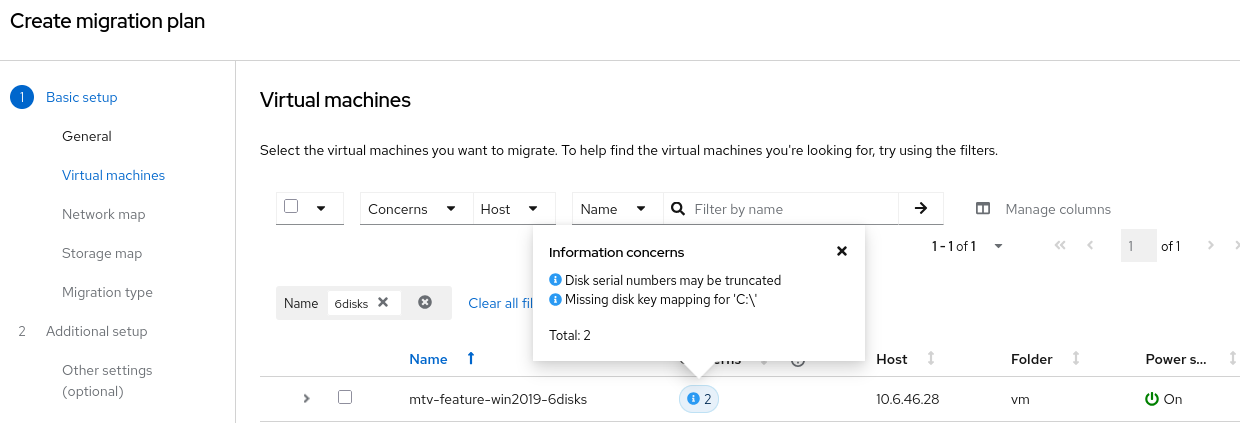Expand the mtv-feature-win2019-6disks row
This screenshot has width=1240, height=423.
(x=307, y=398)
